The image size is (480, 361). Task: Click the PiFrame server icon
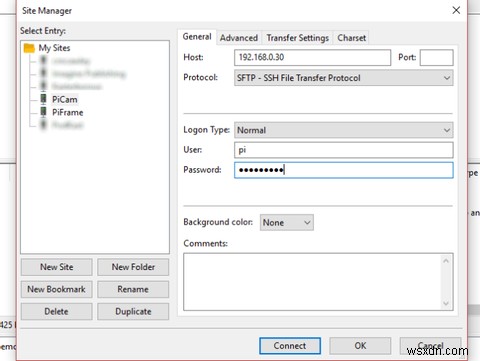[x=43, y=112]
